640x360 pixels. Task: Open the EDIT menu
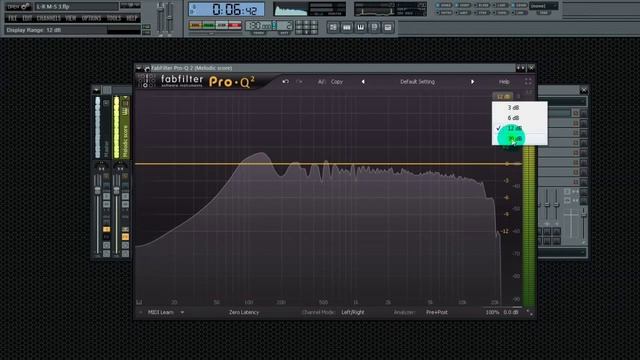[27, 18]
